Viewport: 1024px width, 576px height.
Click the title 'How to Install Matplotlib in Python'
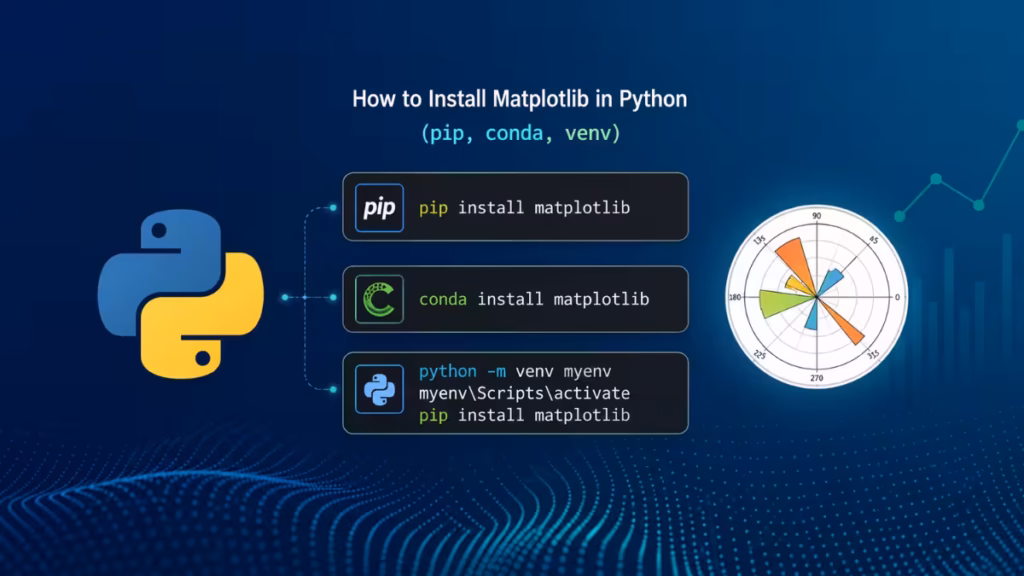(520, 99)
